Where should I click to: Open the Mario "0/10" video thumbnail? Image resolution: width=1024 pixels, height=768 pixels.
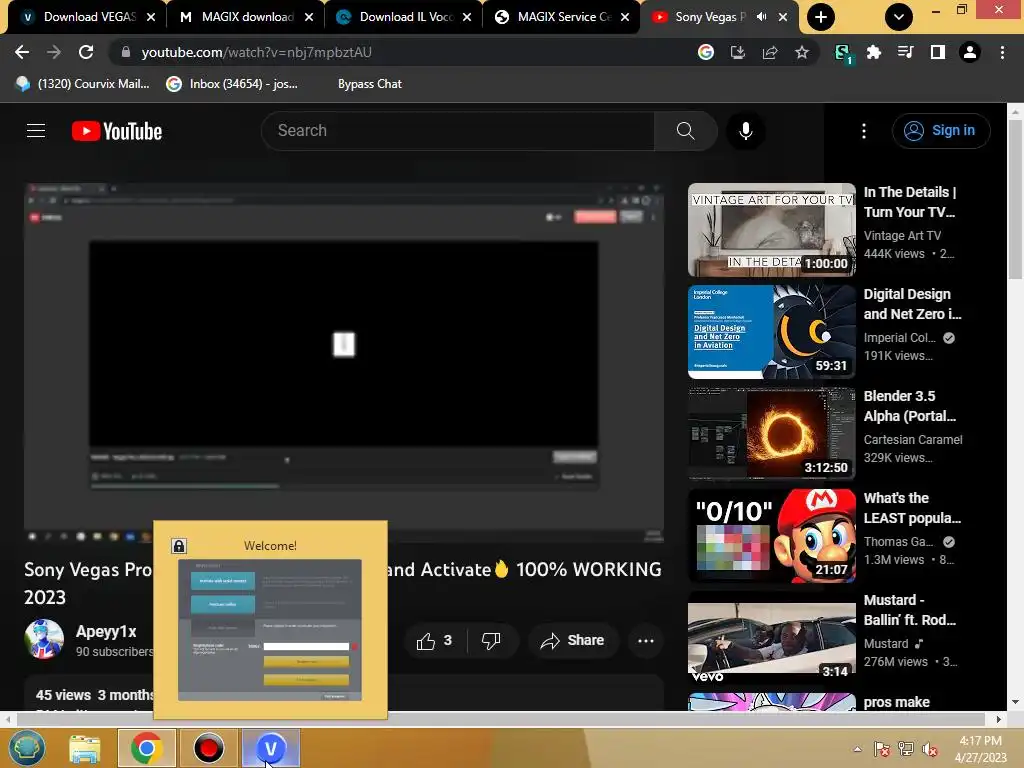click(772, 536)
